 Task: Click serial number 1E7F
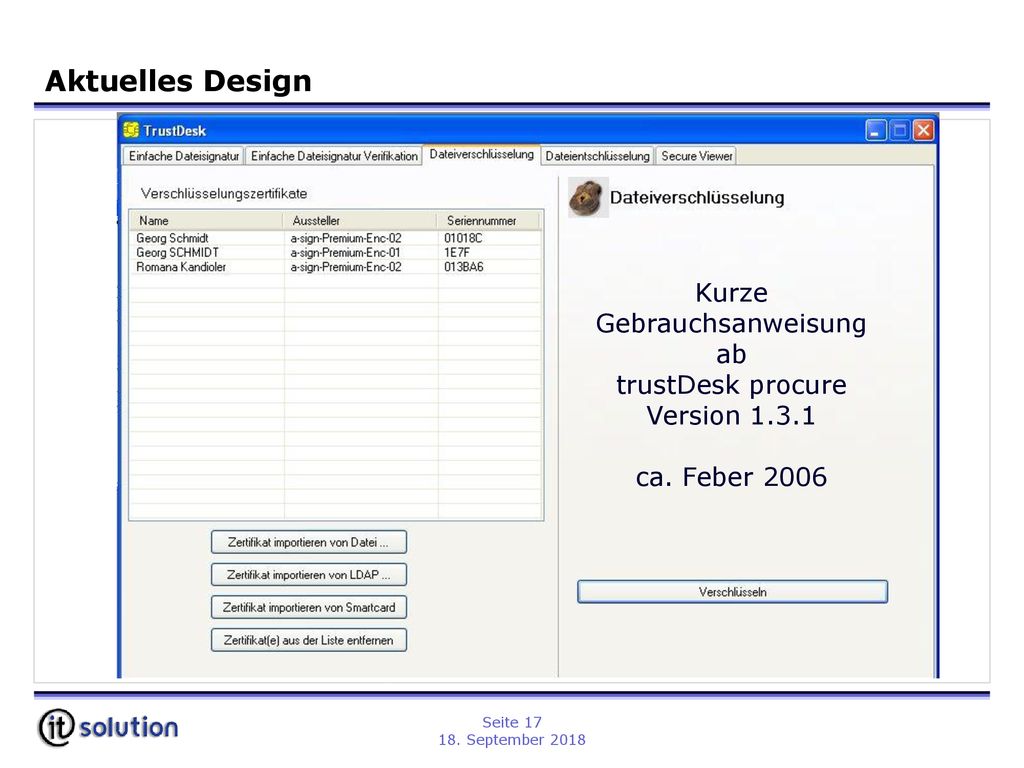click(x=456, y=253)
